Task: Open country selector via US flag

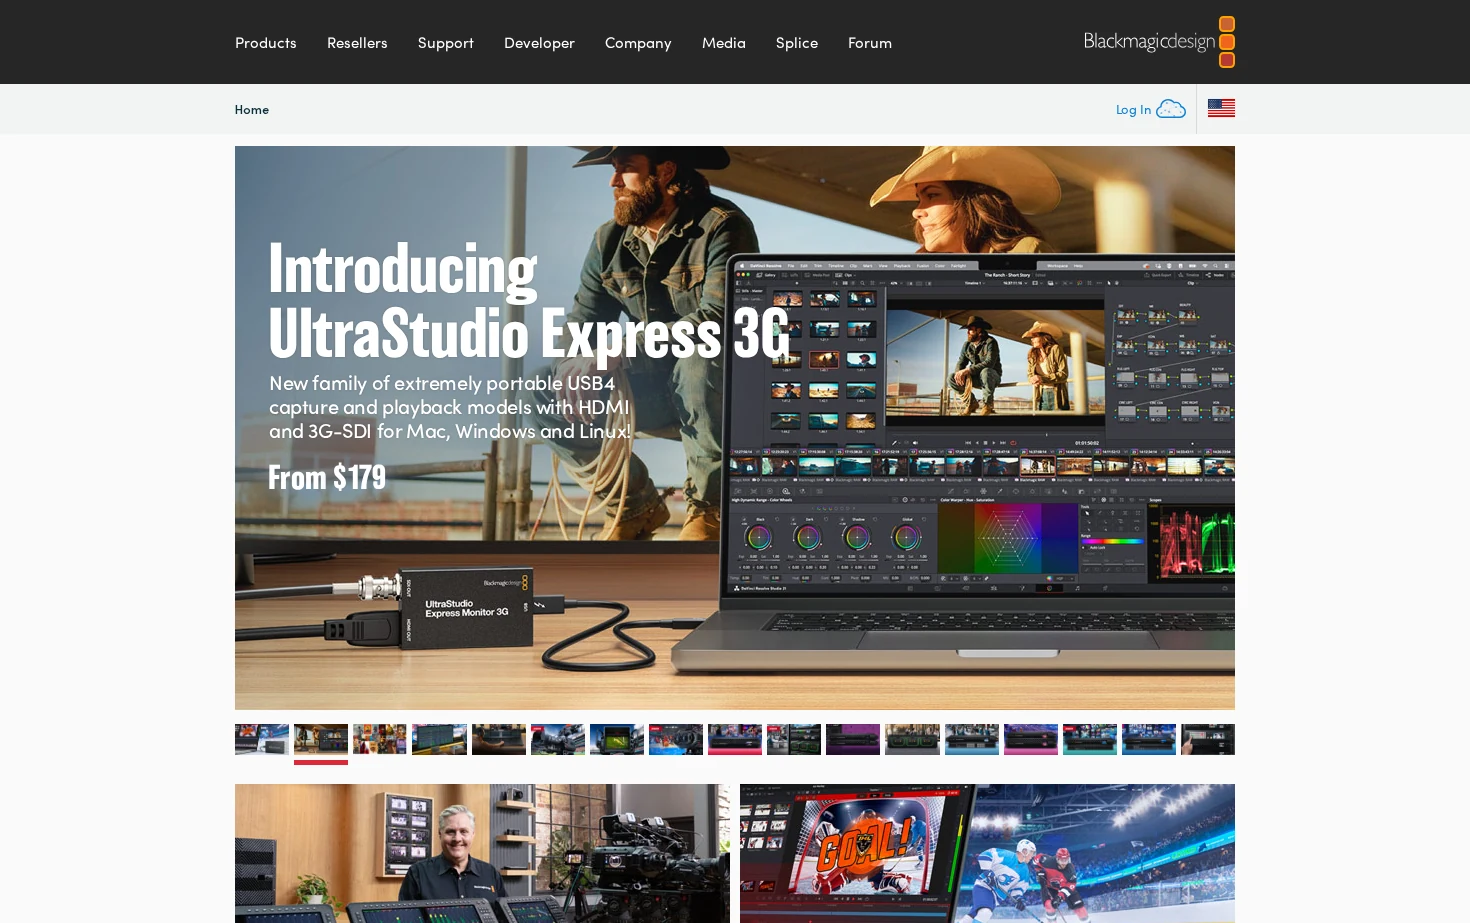Action: (x=1221, y=108)
